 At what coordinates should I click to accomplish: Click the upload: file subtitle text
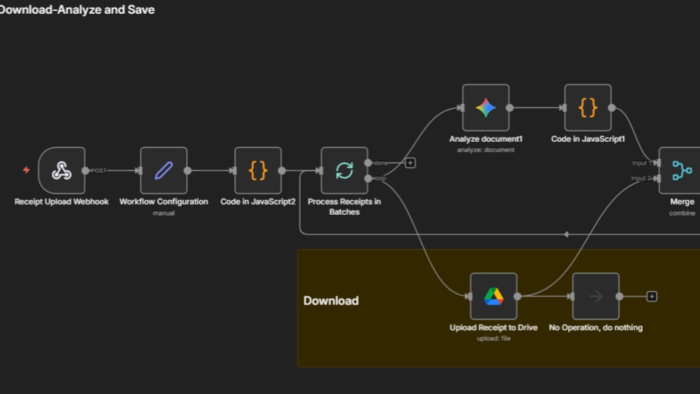coord(494,339)
